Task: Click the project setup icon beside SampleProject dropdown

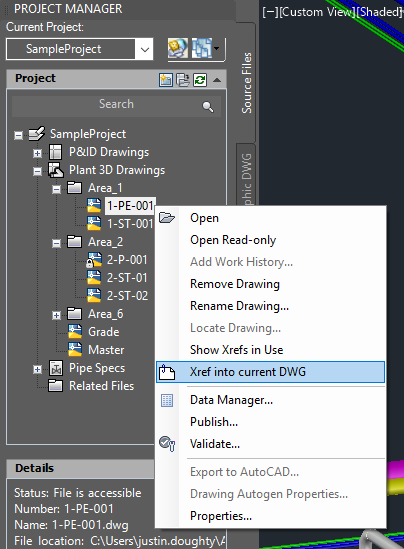Action: click(178, 48)
